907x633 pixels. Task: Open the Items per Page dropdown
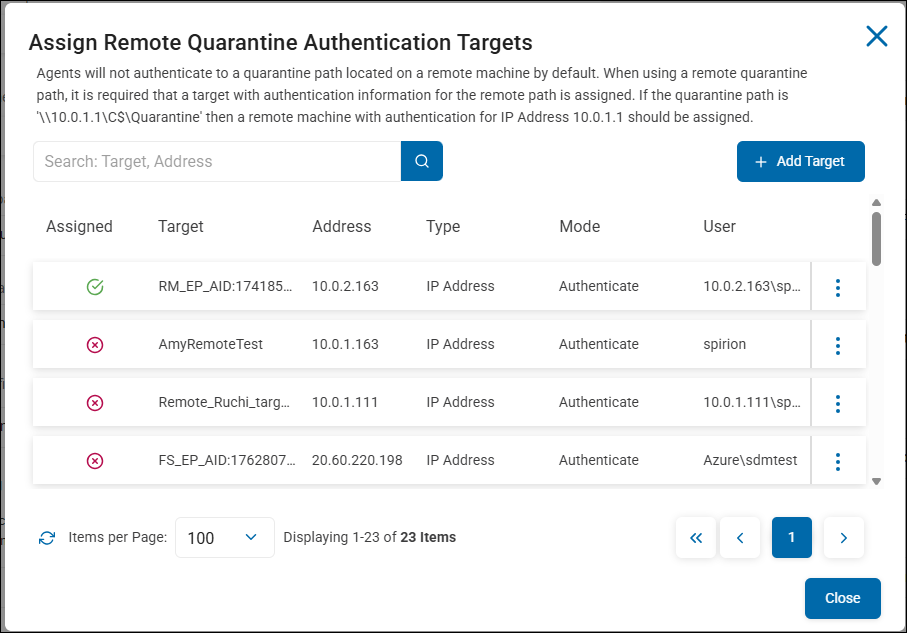click(224, 538)
